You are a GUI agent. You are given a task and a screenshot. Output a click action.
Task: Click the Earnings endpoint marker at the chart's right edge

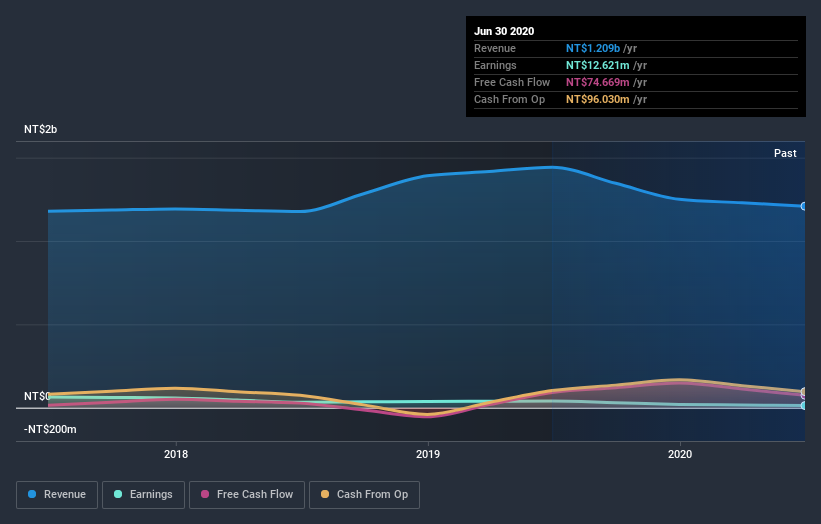[804, 405]
